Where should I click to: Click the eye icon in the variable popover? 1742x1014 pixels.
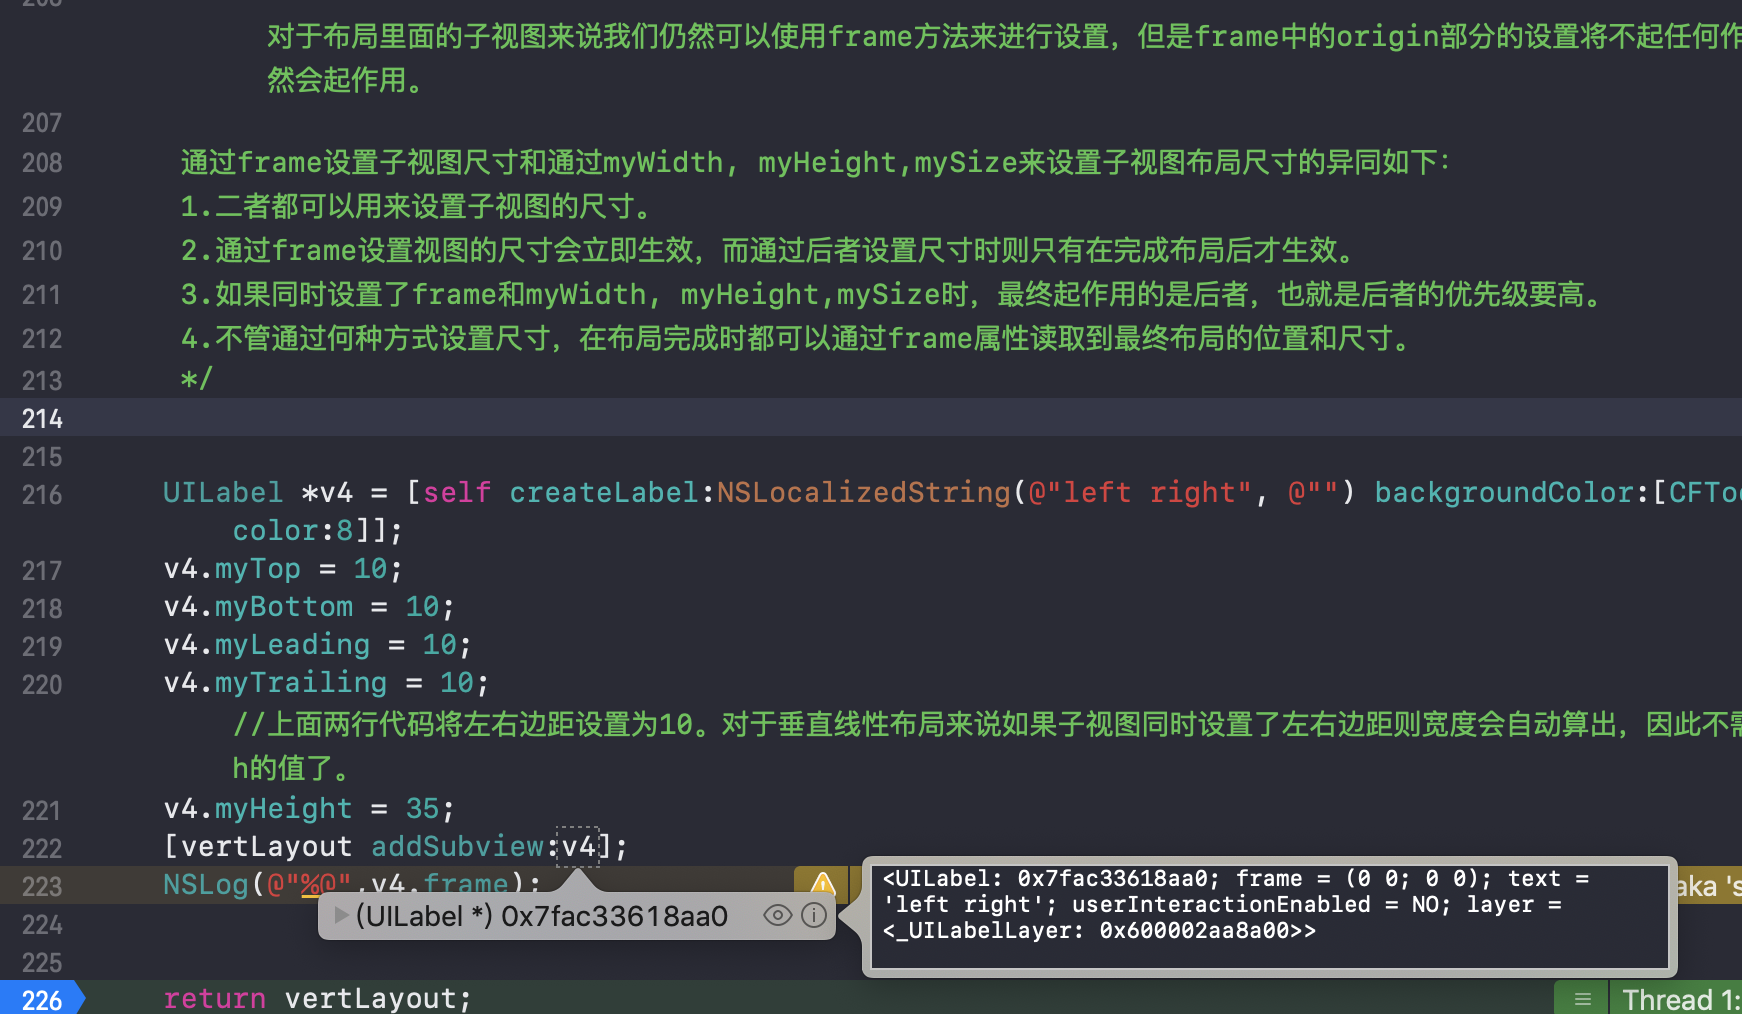pyautogui.click(x=778, y=915)
